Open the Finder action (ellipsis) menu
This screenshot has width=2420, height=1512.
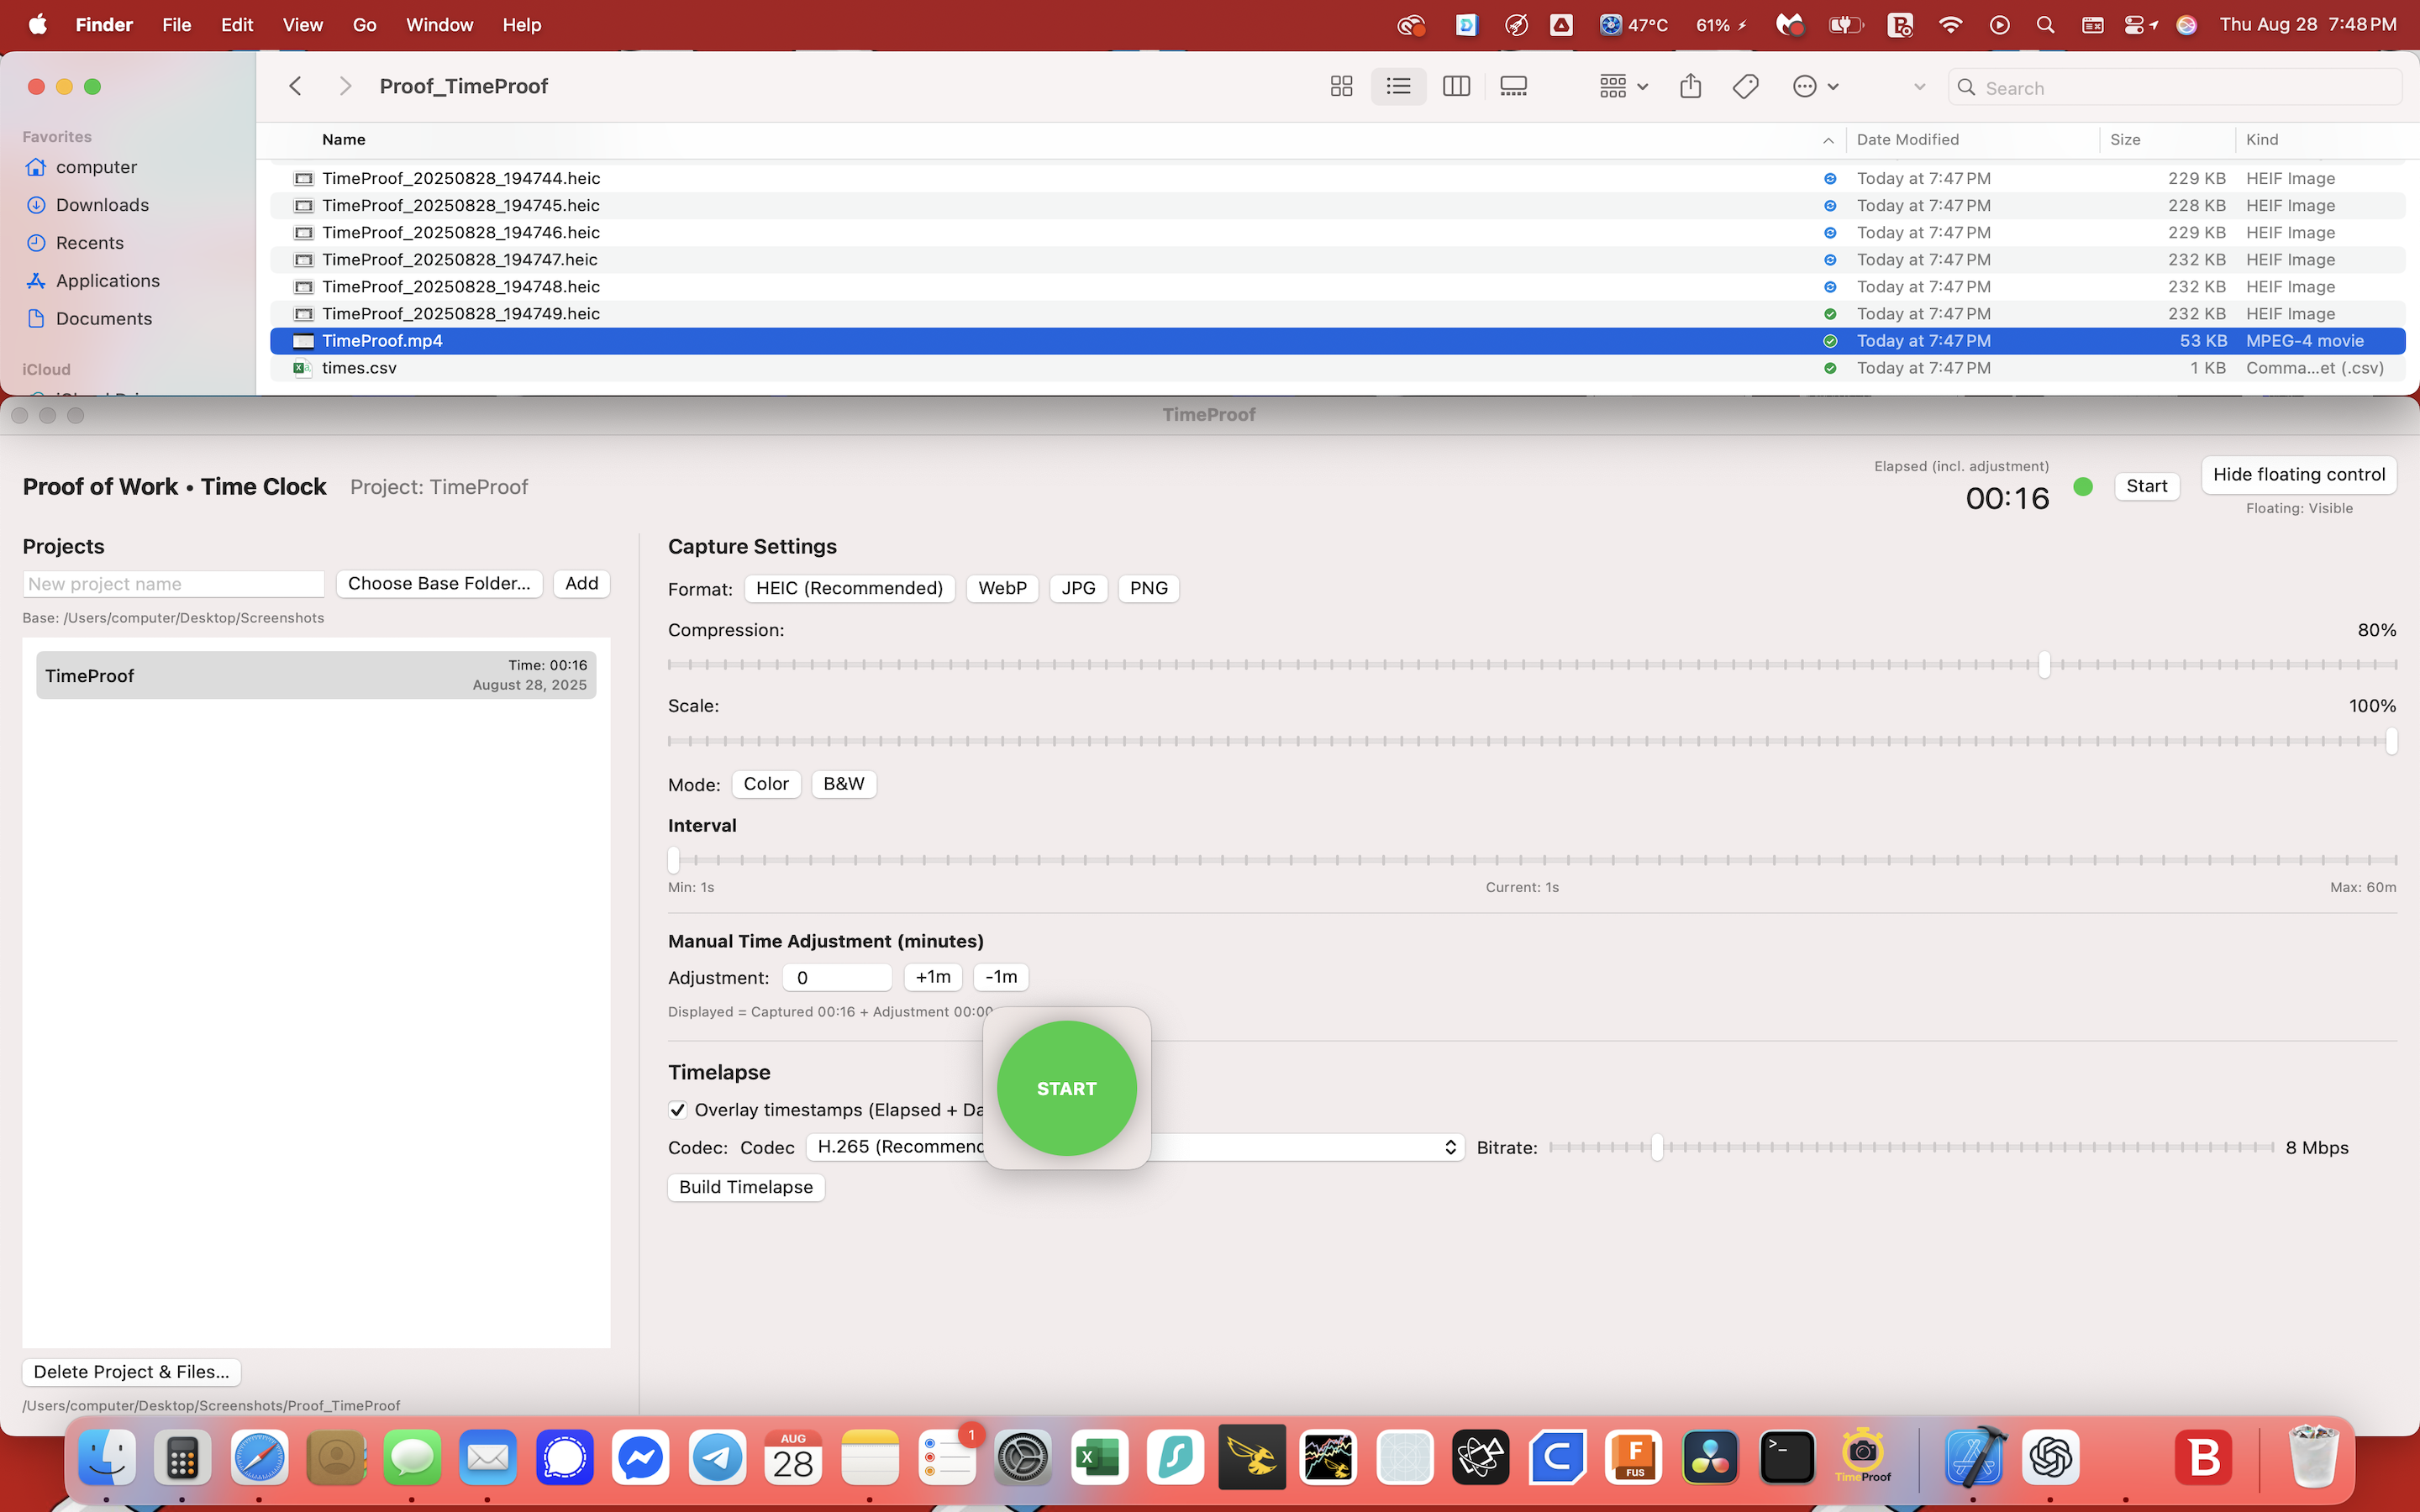tap(1815, 87)
